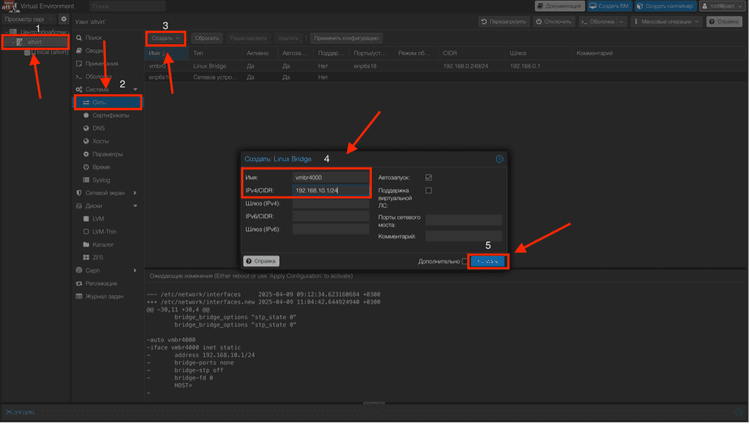Open the ZFS section
750x424 pixels.
pyautogui.click(x=98, y=257)
